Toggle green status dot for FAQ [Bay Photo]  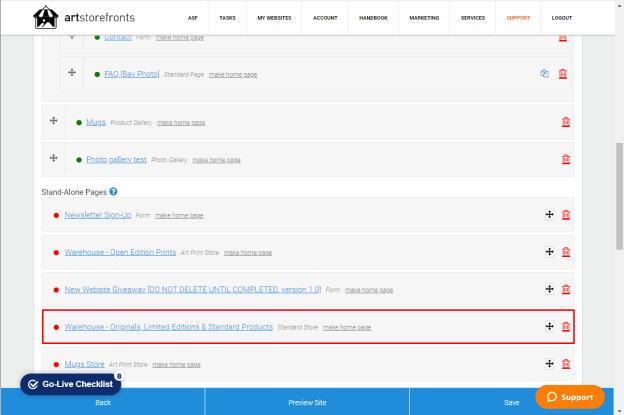coord(97,74)
